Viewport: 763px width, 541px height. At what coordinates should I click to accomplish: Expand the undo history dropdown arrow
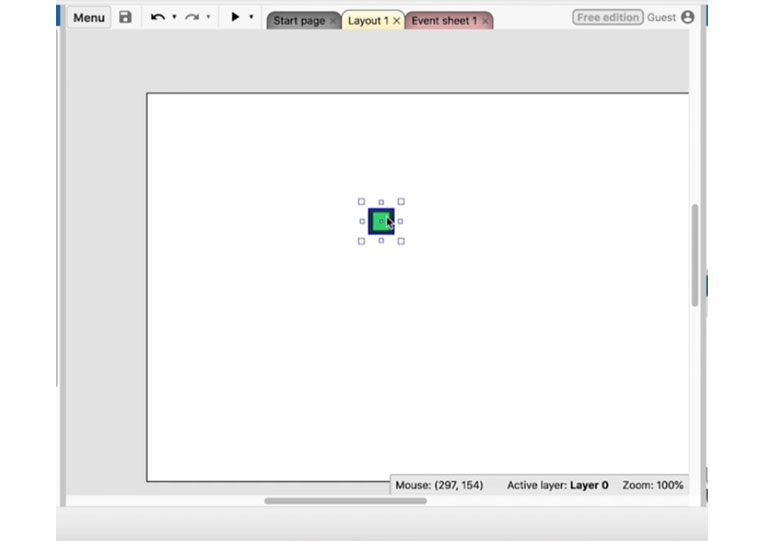tap(174, 17)
